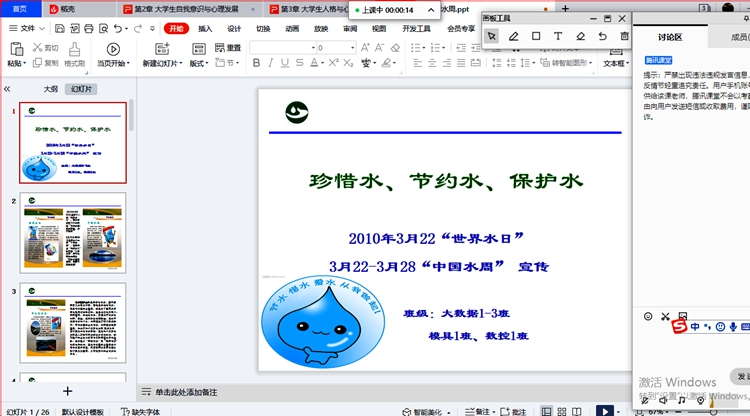The image size is (750, 416).
Task: Clear the board with trash icon
Action: click(624, 36)
